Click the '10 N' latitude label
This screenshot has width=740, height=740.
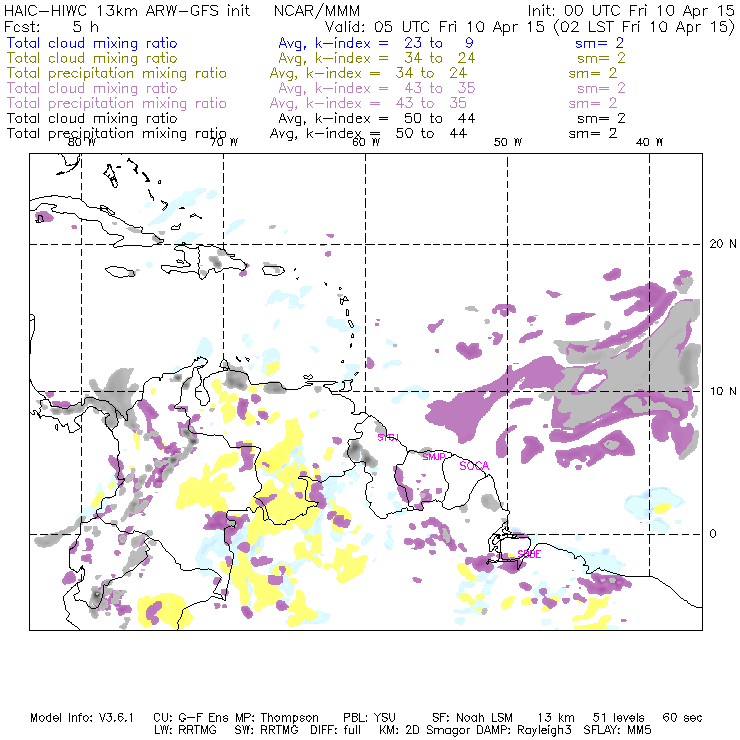point(723,391)
